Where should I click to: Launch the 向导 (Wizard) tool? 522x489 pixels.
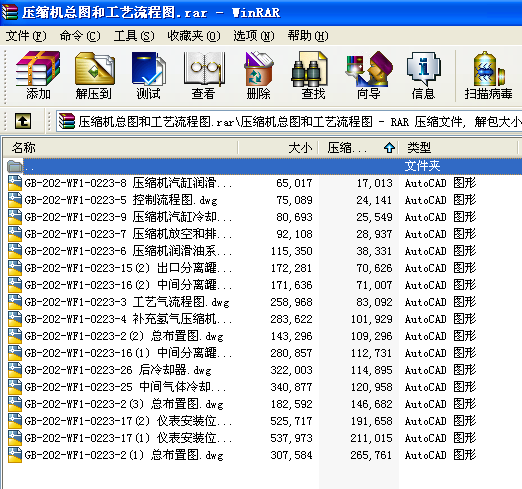[x=369, y=75]
